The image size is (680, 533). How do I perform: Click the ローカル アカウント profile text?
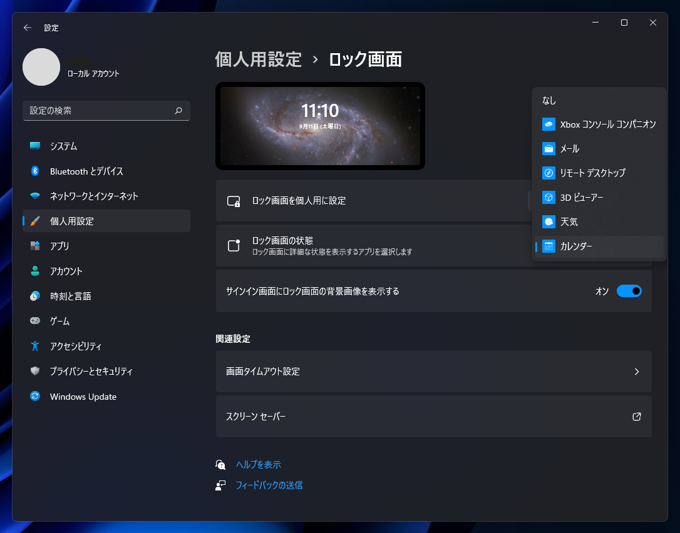93,74
